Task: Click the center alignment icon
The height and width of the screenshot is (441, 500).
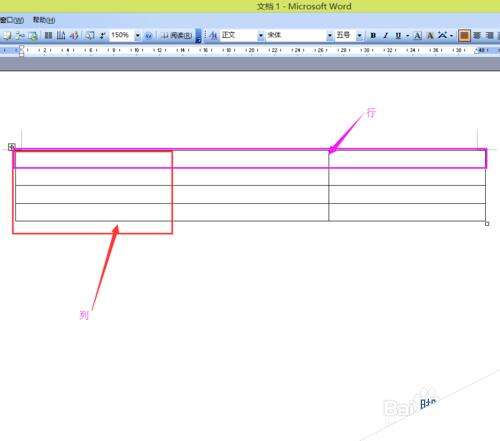Action: [x=477, y=35]
